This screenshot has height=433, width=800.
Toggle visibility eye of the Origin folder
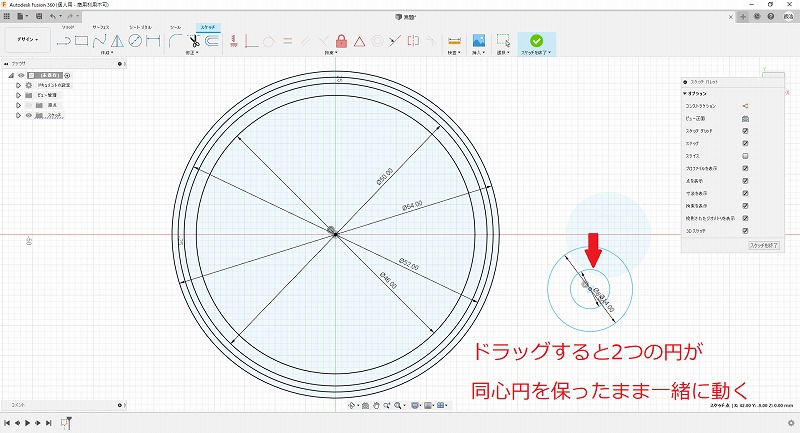(x=29, y=105)
